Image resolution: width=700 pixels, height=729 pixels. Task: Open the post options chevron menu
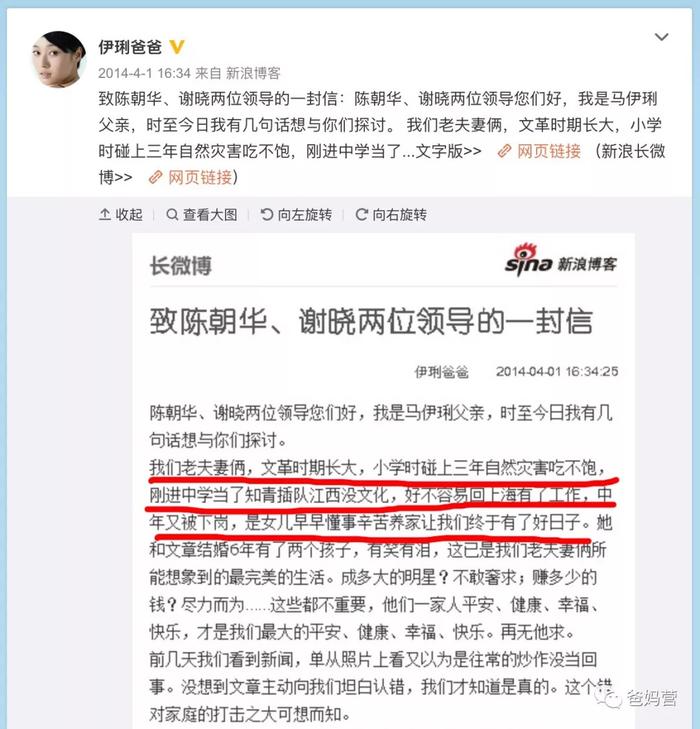[661, 37]
